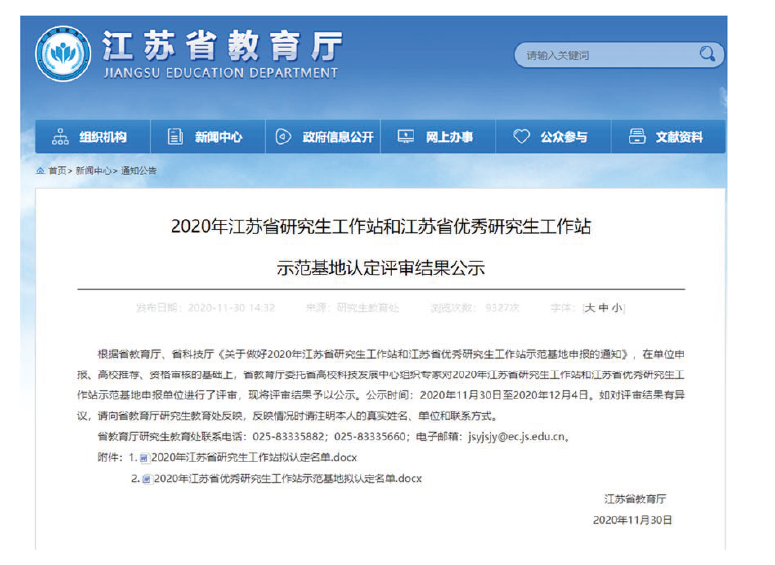Click docx icon of attachment 2

tap(147, 479)
